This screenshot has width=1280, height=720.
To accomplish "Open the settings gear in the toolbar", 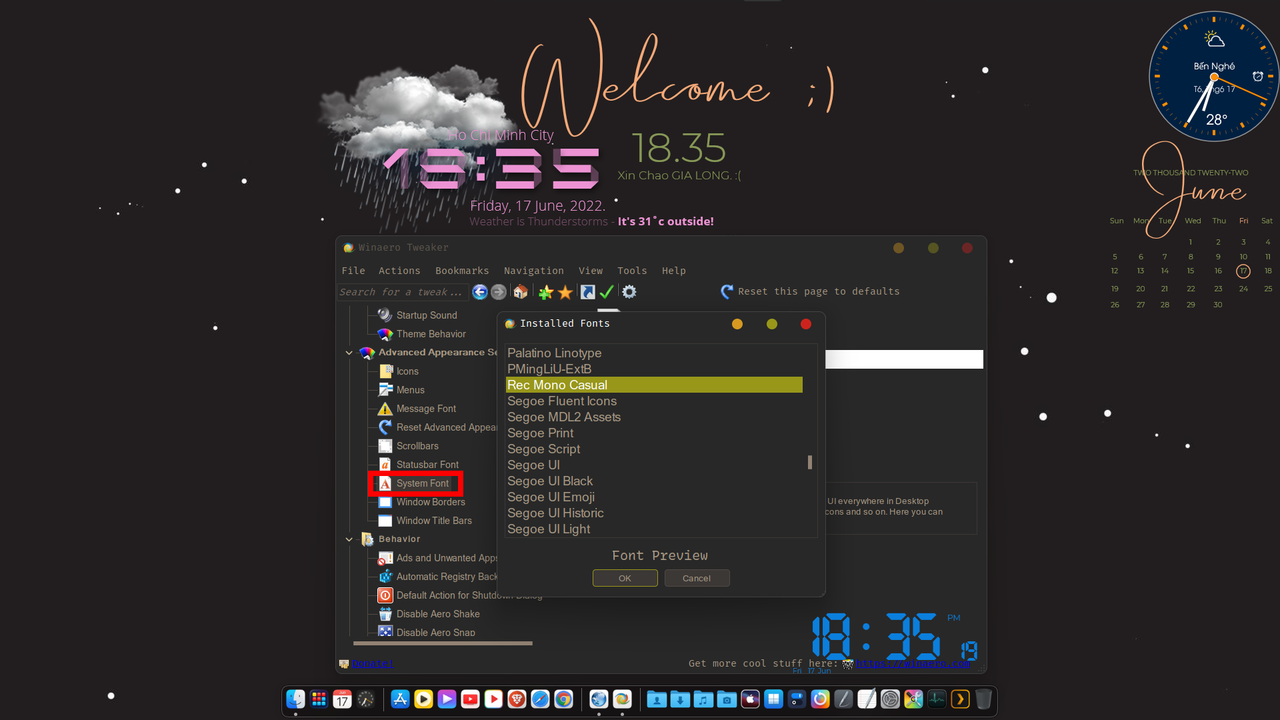I will 629,291.
